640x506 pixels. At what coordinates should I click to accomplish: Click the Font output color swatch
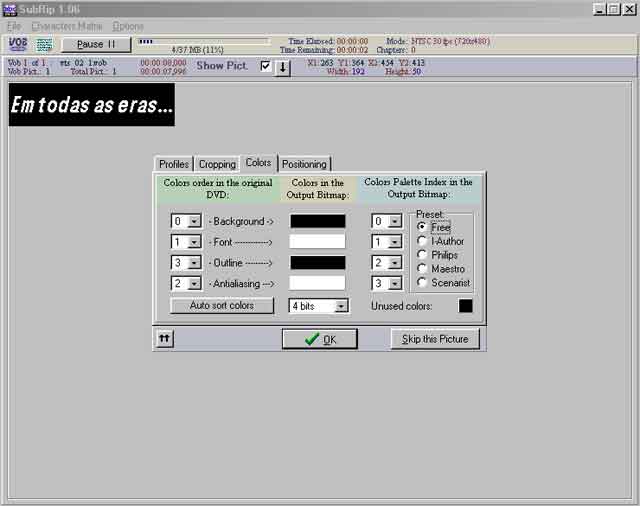click(x=318, y=242)
